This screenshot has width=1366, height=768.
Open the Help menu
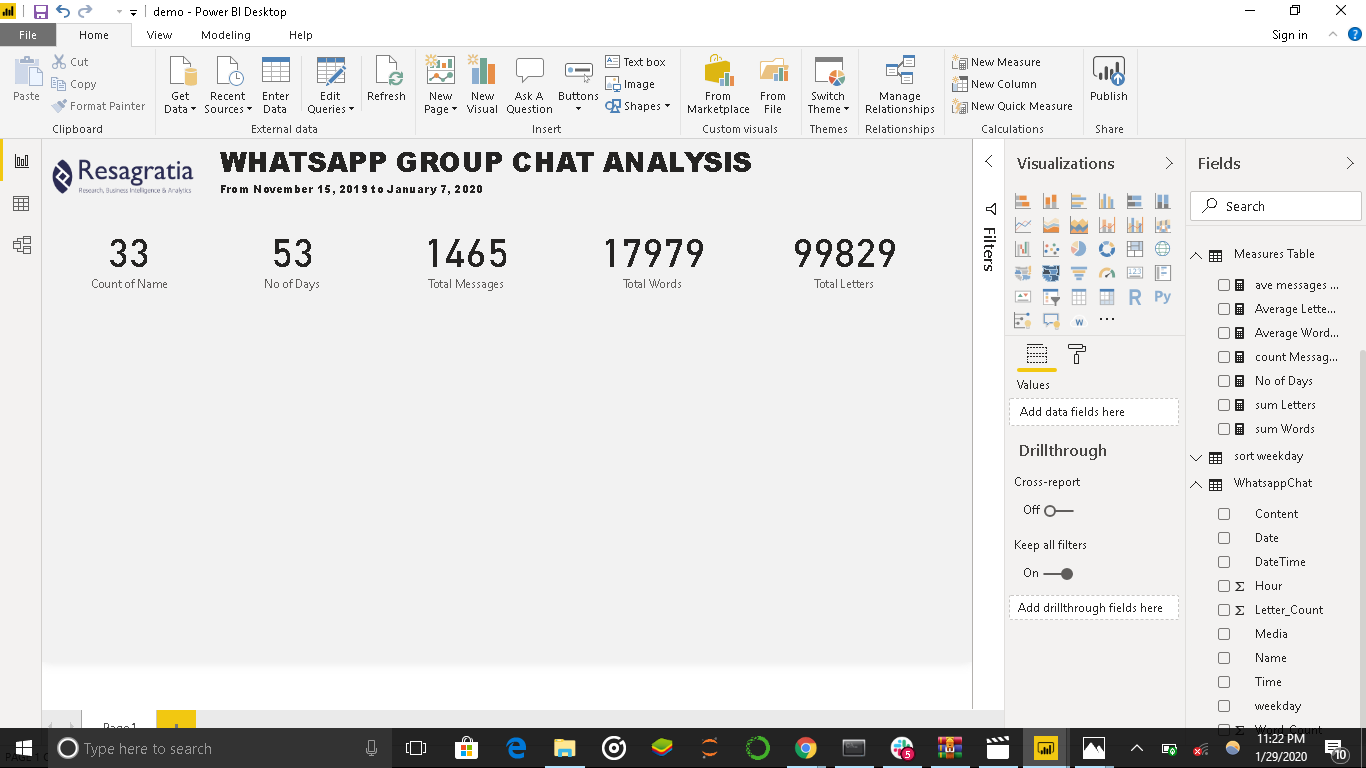click(x=299, y=34)
